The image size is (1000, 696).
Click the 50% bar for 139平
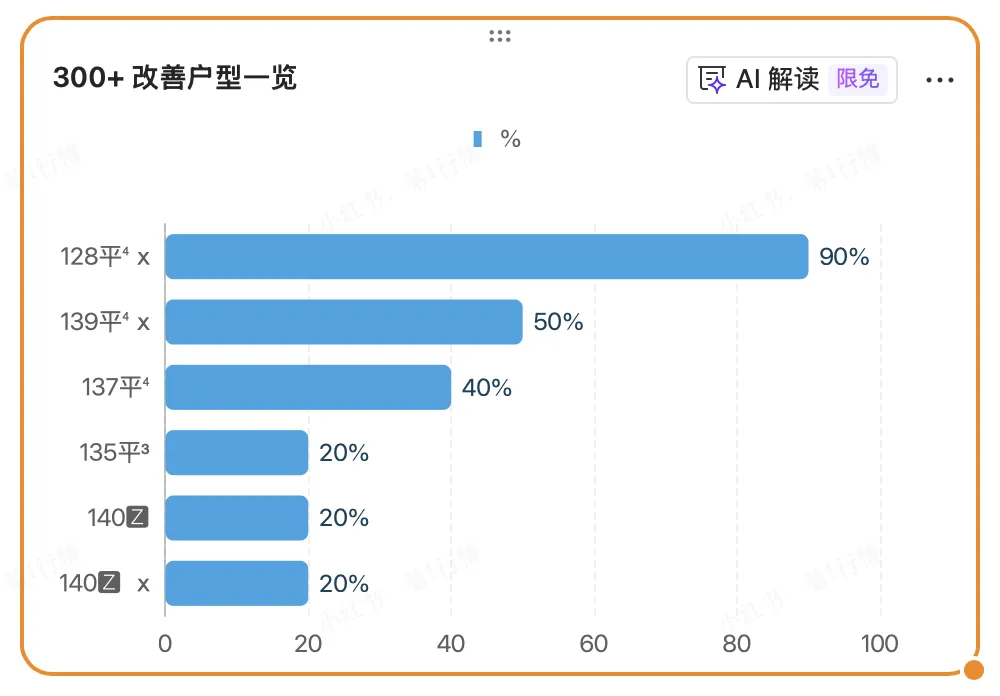click(344, 322)
